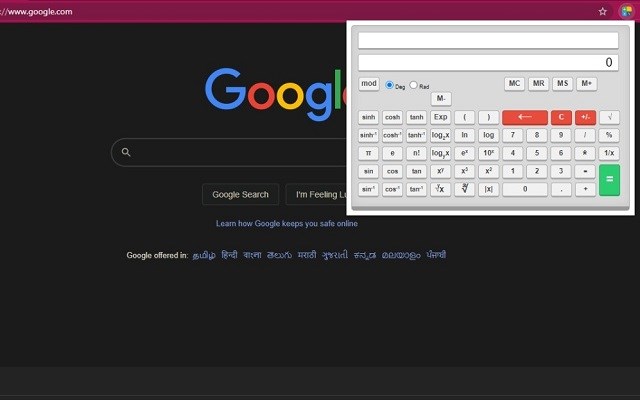Click the Google Search button
Image resolution: width=640 pixels, height=400 pixels.
tap(240, 194)
